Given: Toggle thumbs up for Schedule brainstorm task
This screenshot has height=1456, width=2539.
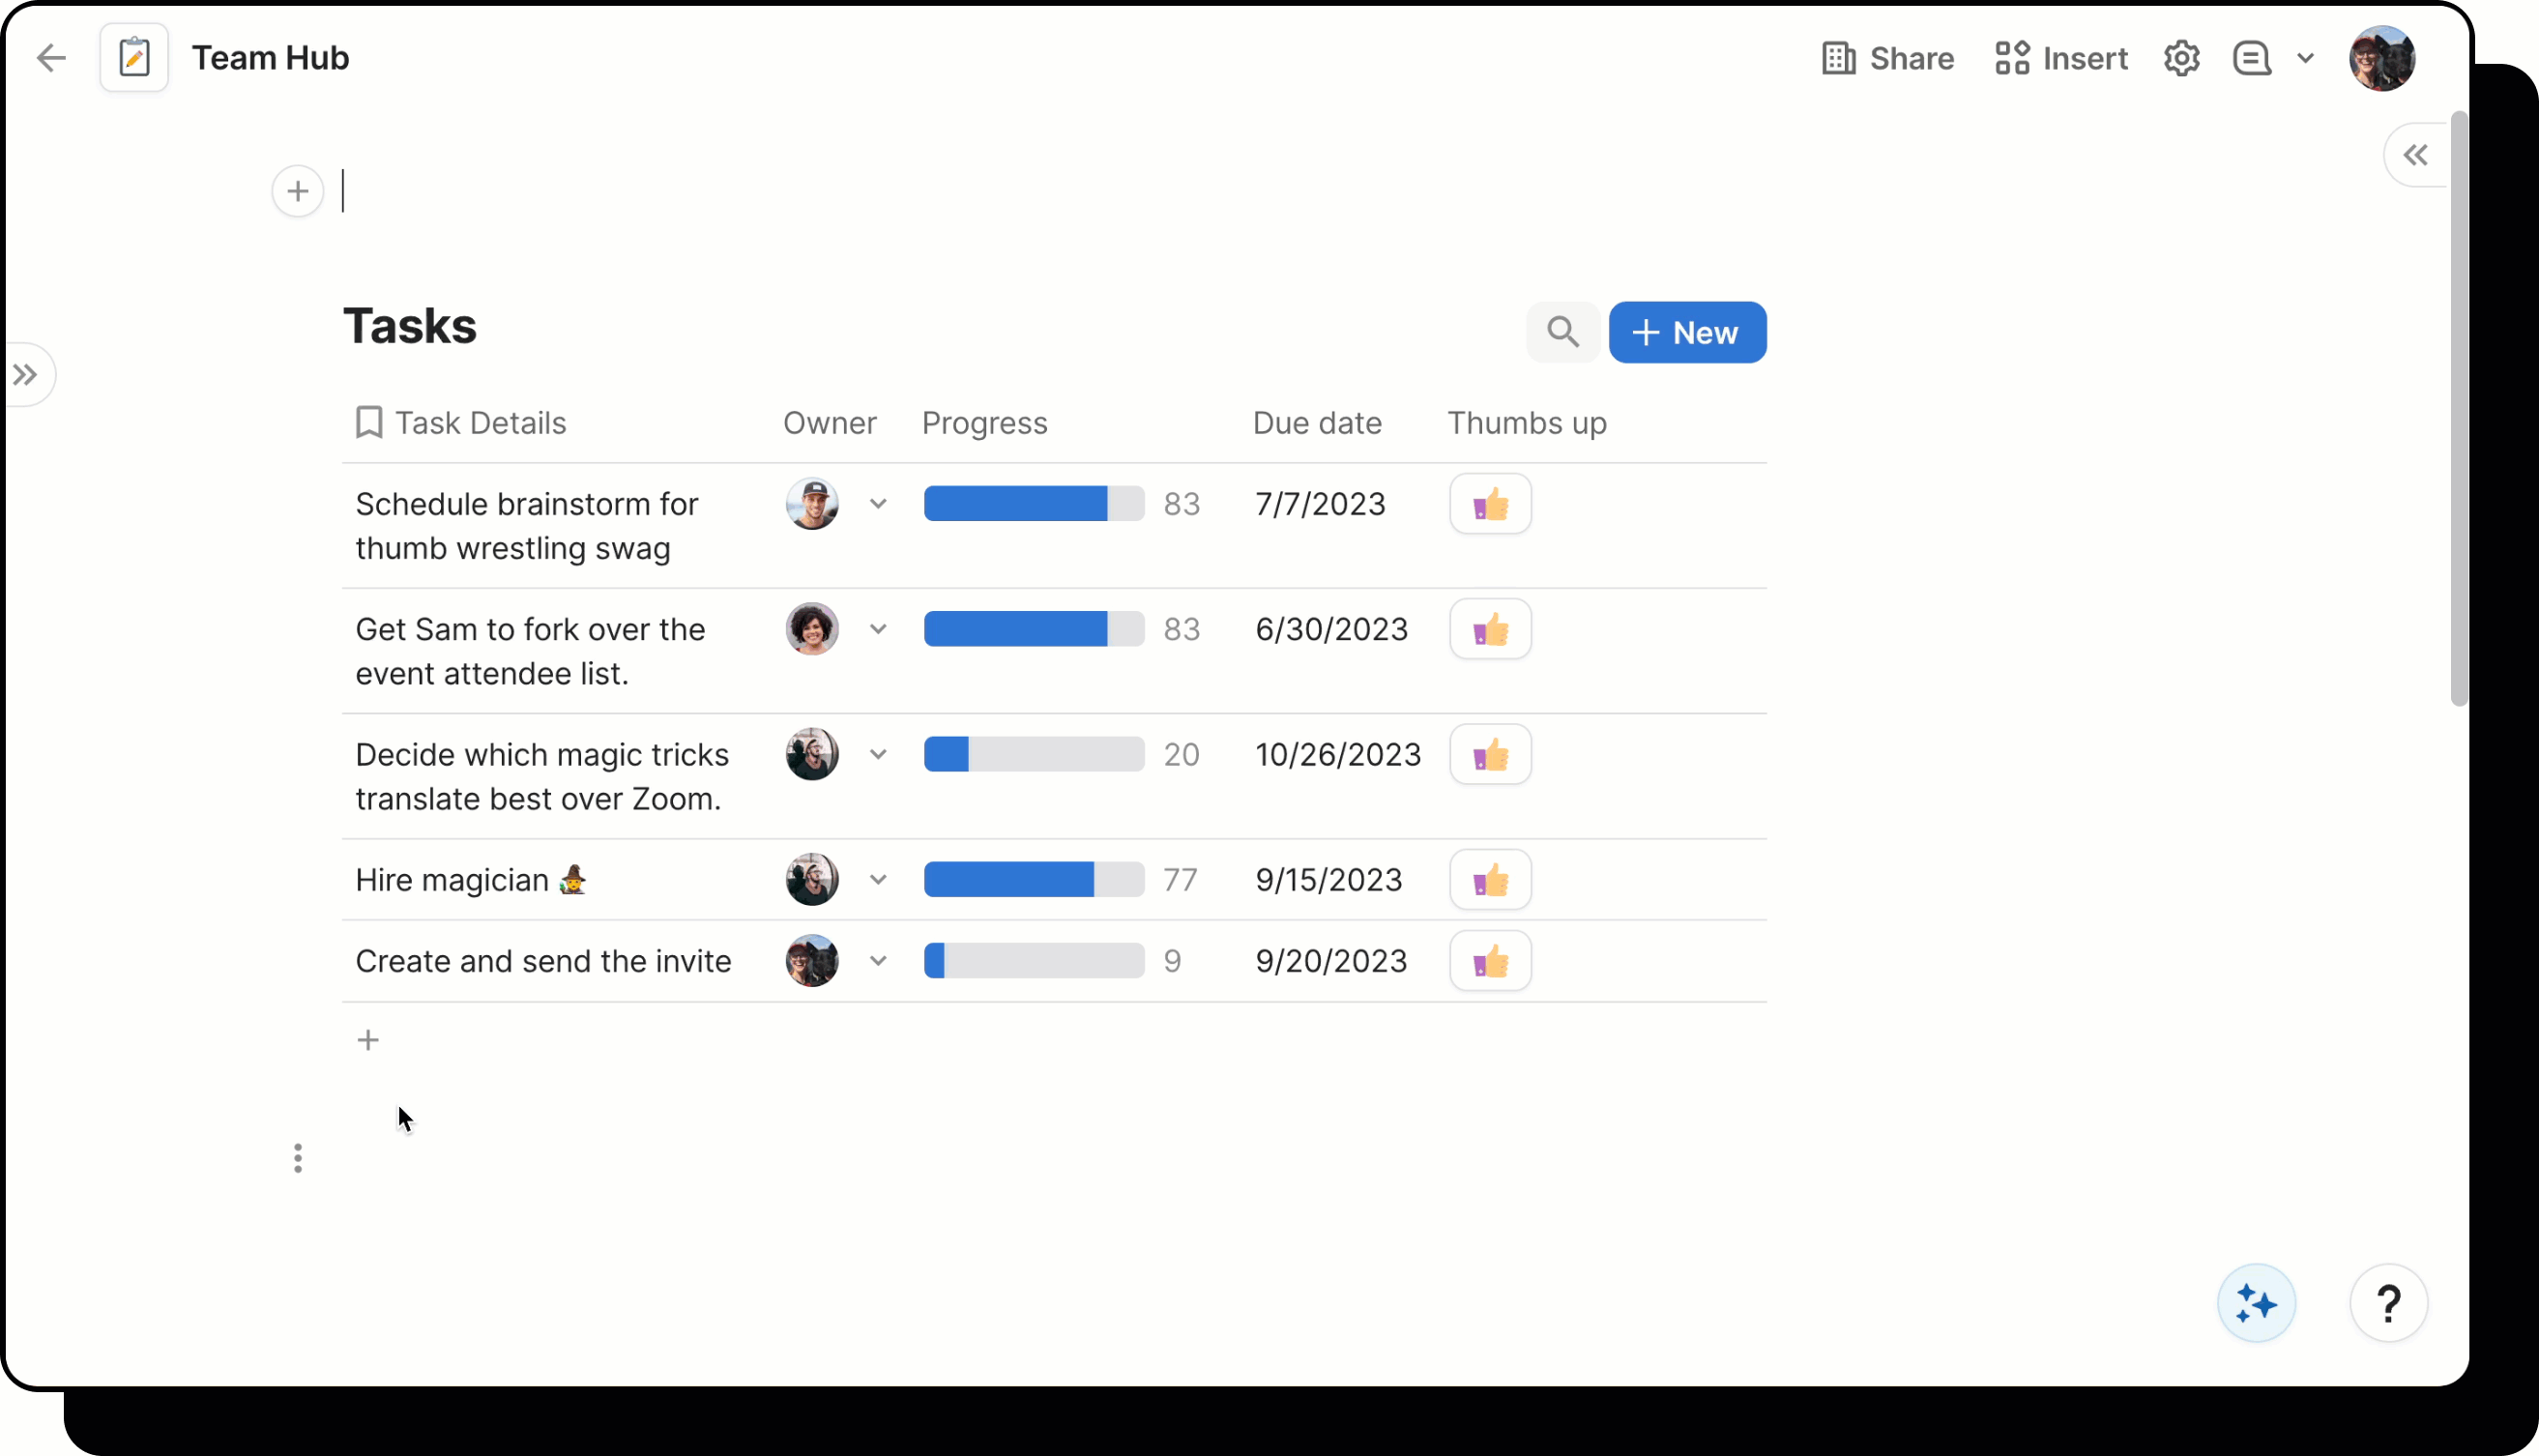Looking at the screenshot, I should pyautogui.click(x=1490, y=504).
